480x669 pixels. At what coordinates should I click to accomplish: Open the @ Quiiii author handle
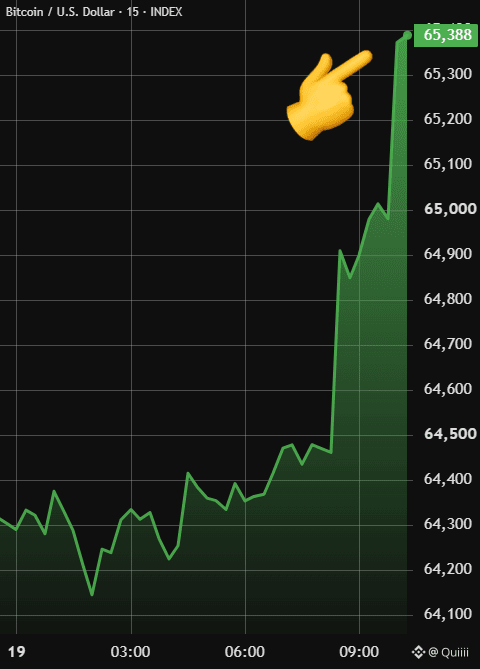[448, 652]
